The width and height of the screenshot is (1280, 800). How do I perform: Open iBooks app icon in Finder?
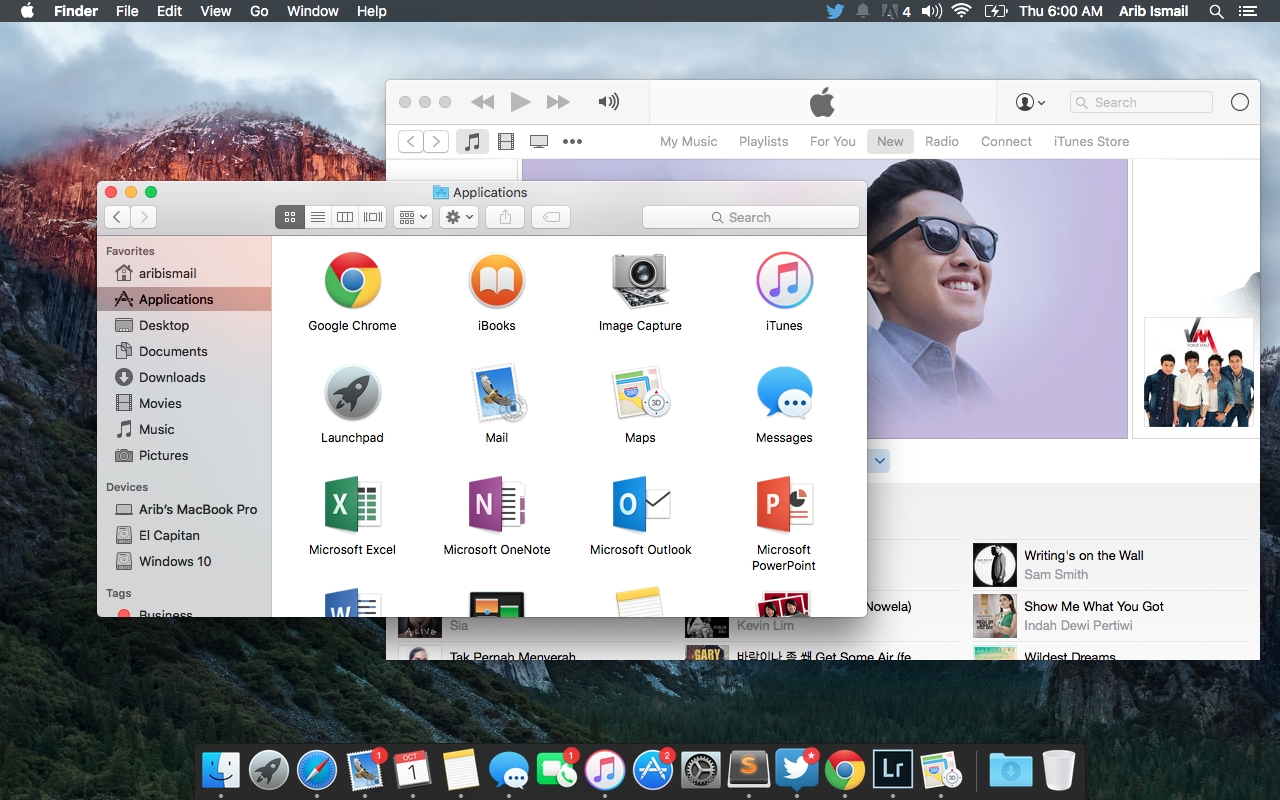[496, 280]
